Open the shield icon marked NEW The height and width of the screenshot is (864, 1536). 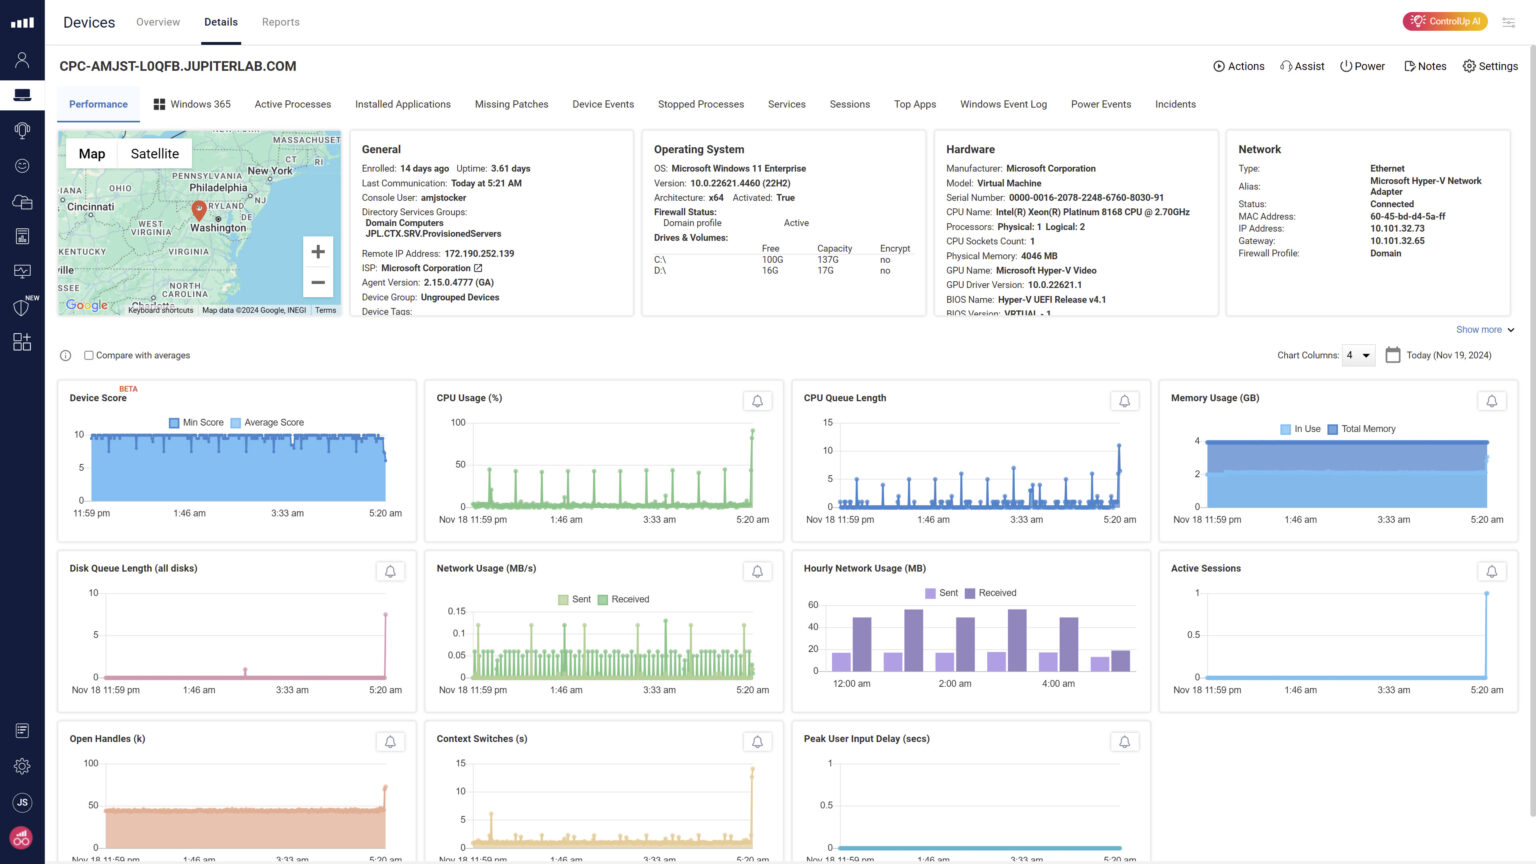[x=20, y=307]
